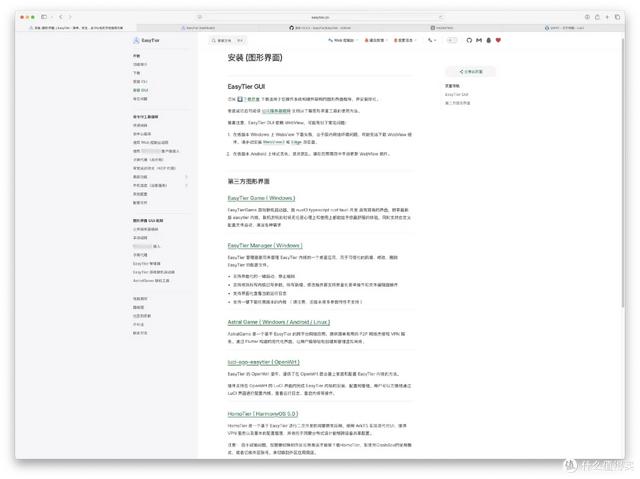The height and width of the screenshot is (479, 640).
Task: Switch to the GitHub EasyTier tab
Action: point(320,28)
